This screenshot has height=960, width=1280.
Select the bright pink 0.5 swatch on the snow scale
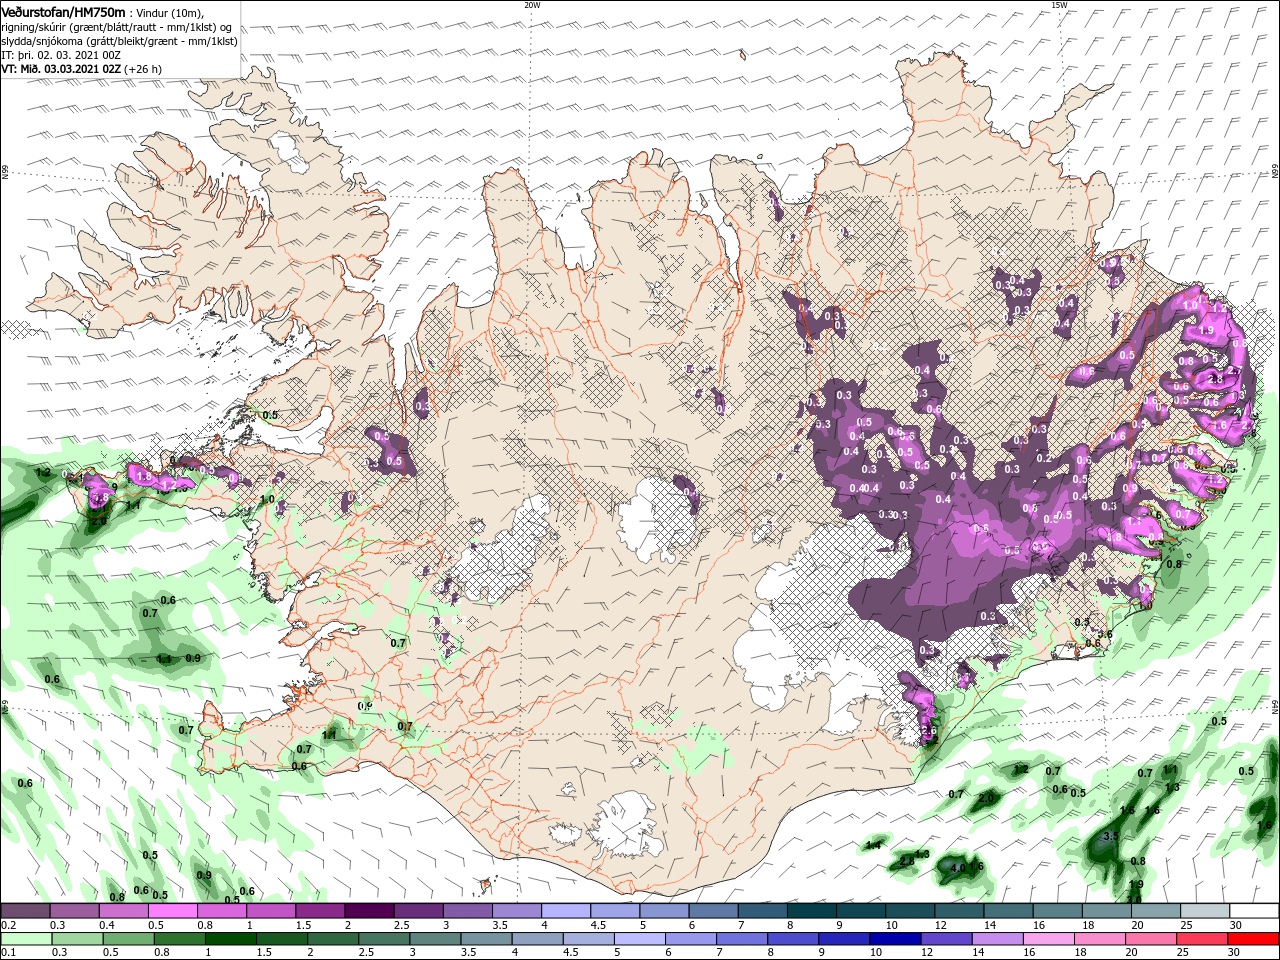coord(172,911)
